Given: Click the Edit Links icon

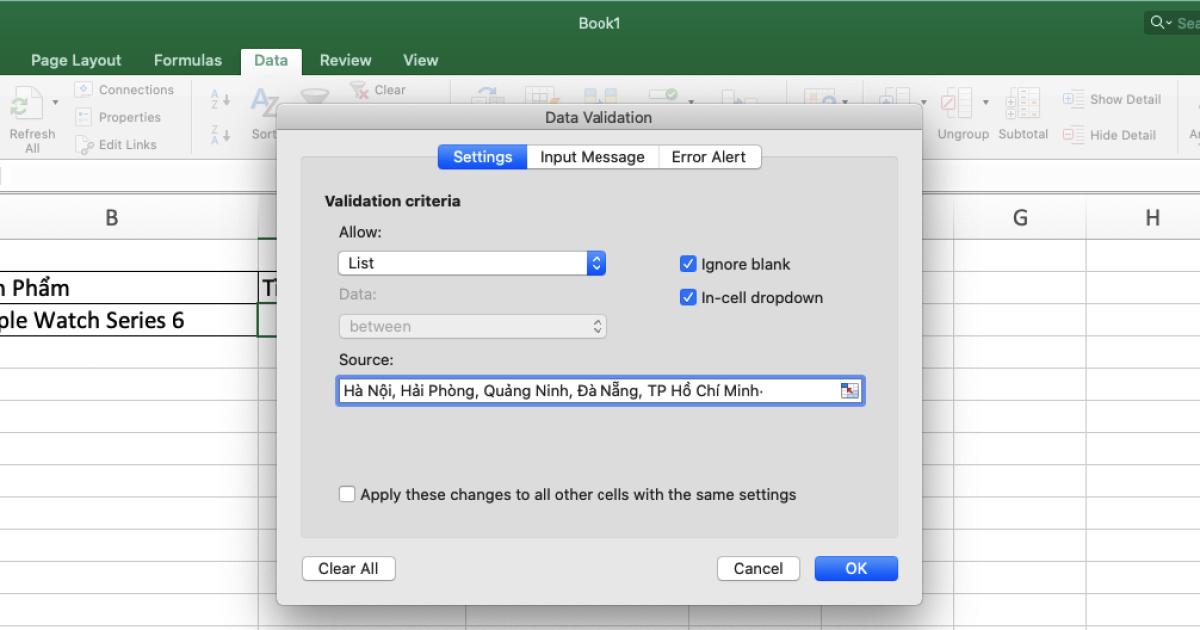Looking at the screenshot, I should pyautogui.click(x=84, y=144).
